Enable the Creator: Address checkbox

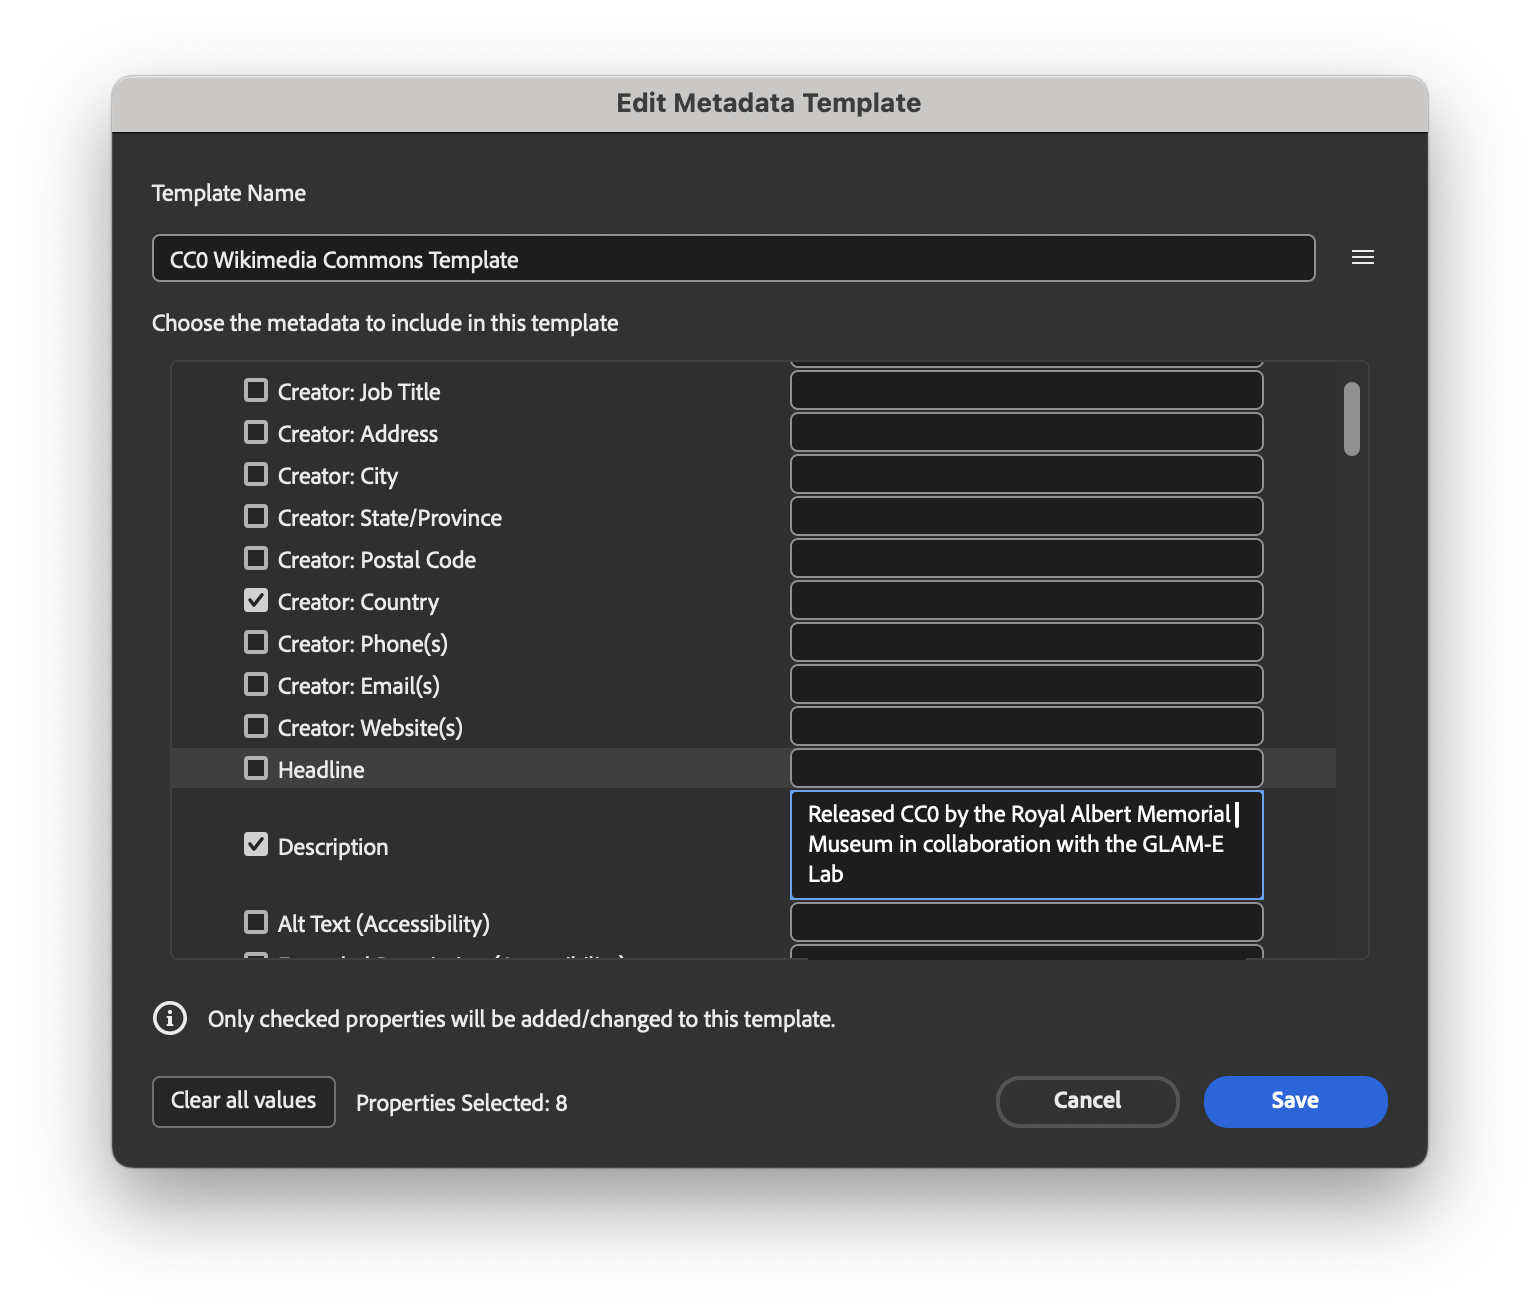pyautogui.click(x=256, y=432)
